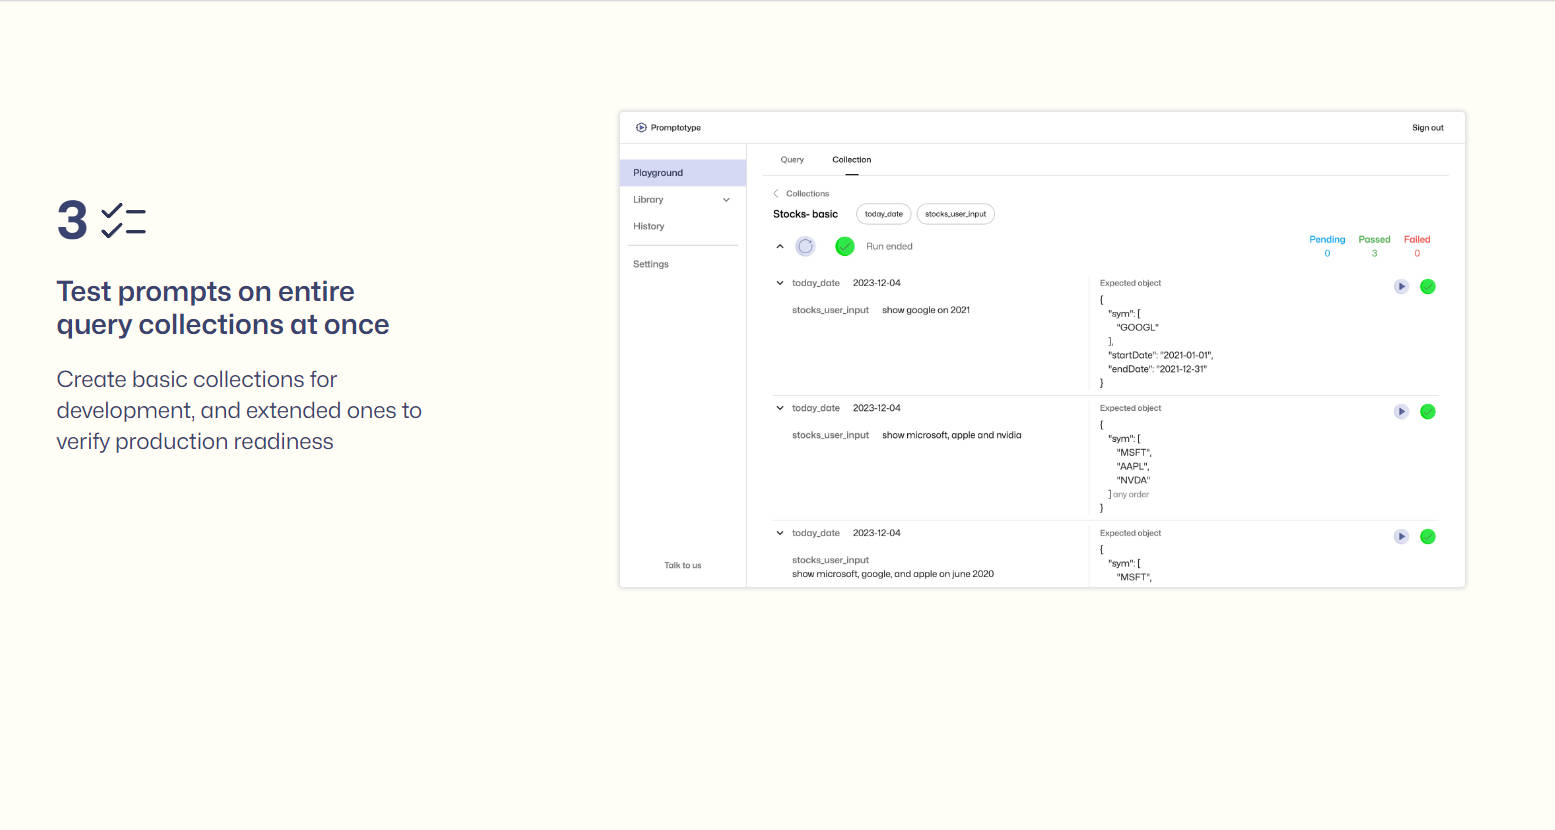Viewport: 1555px width, 830px height.
Task: Switch to the Query tab
Action: (792, 160)
